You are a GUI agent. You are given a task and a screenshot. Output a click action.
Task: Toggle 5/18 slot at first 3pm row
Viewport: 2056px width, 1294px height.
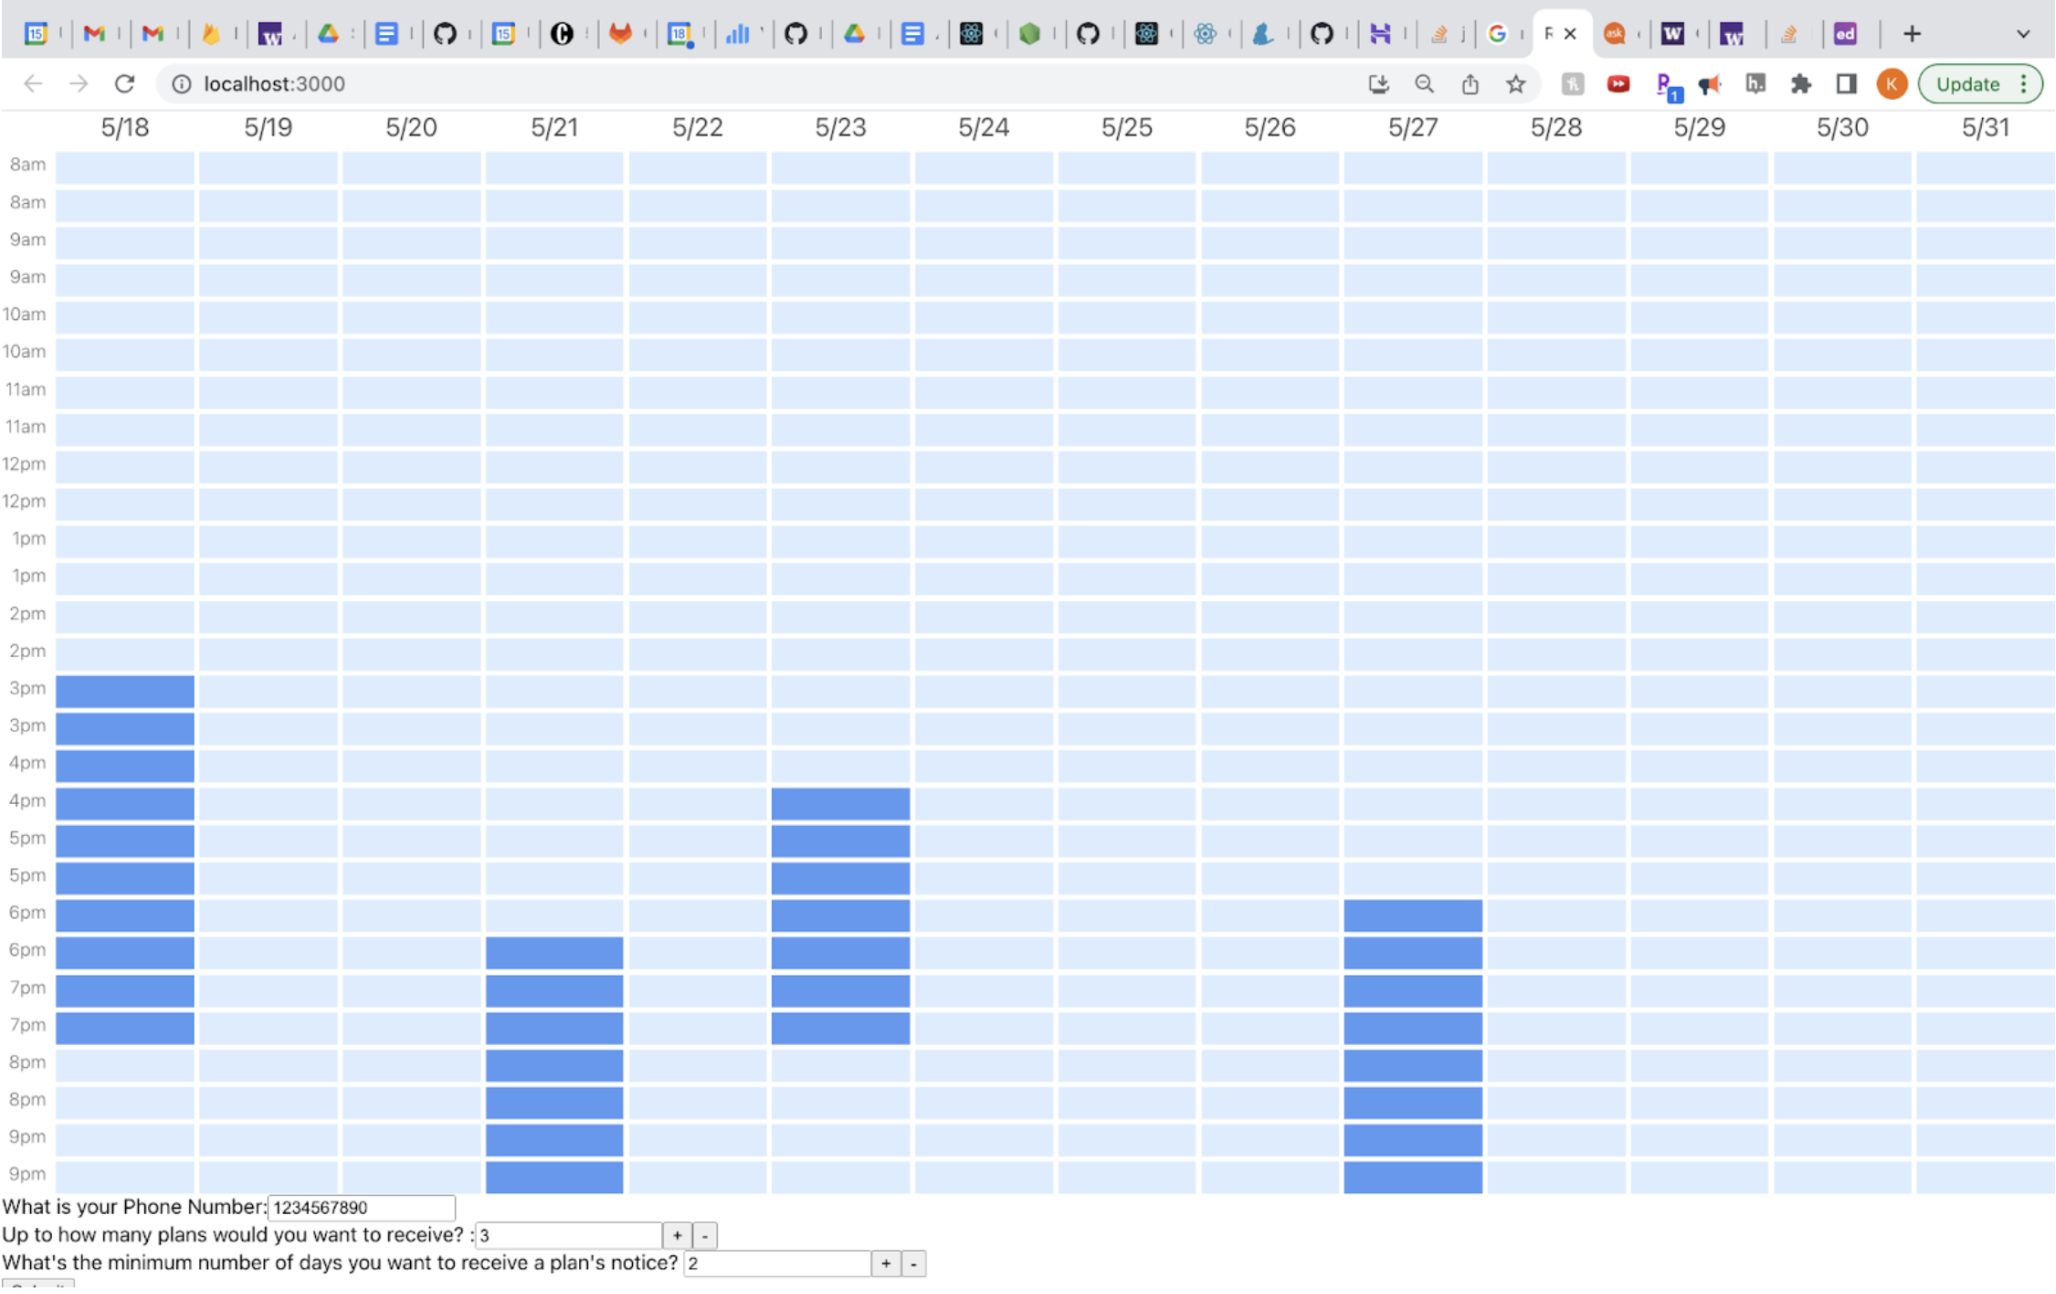click(x=124, y=691)
